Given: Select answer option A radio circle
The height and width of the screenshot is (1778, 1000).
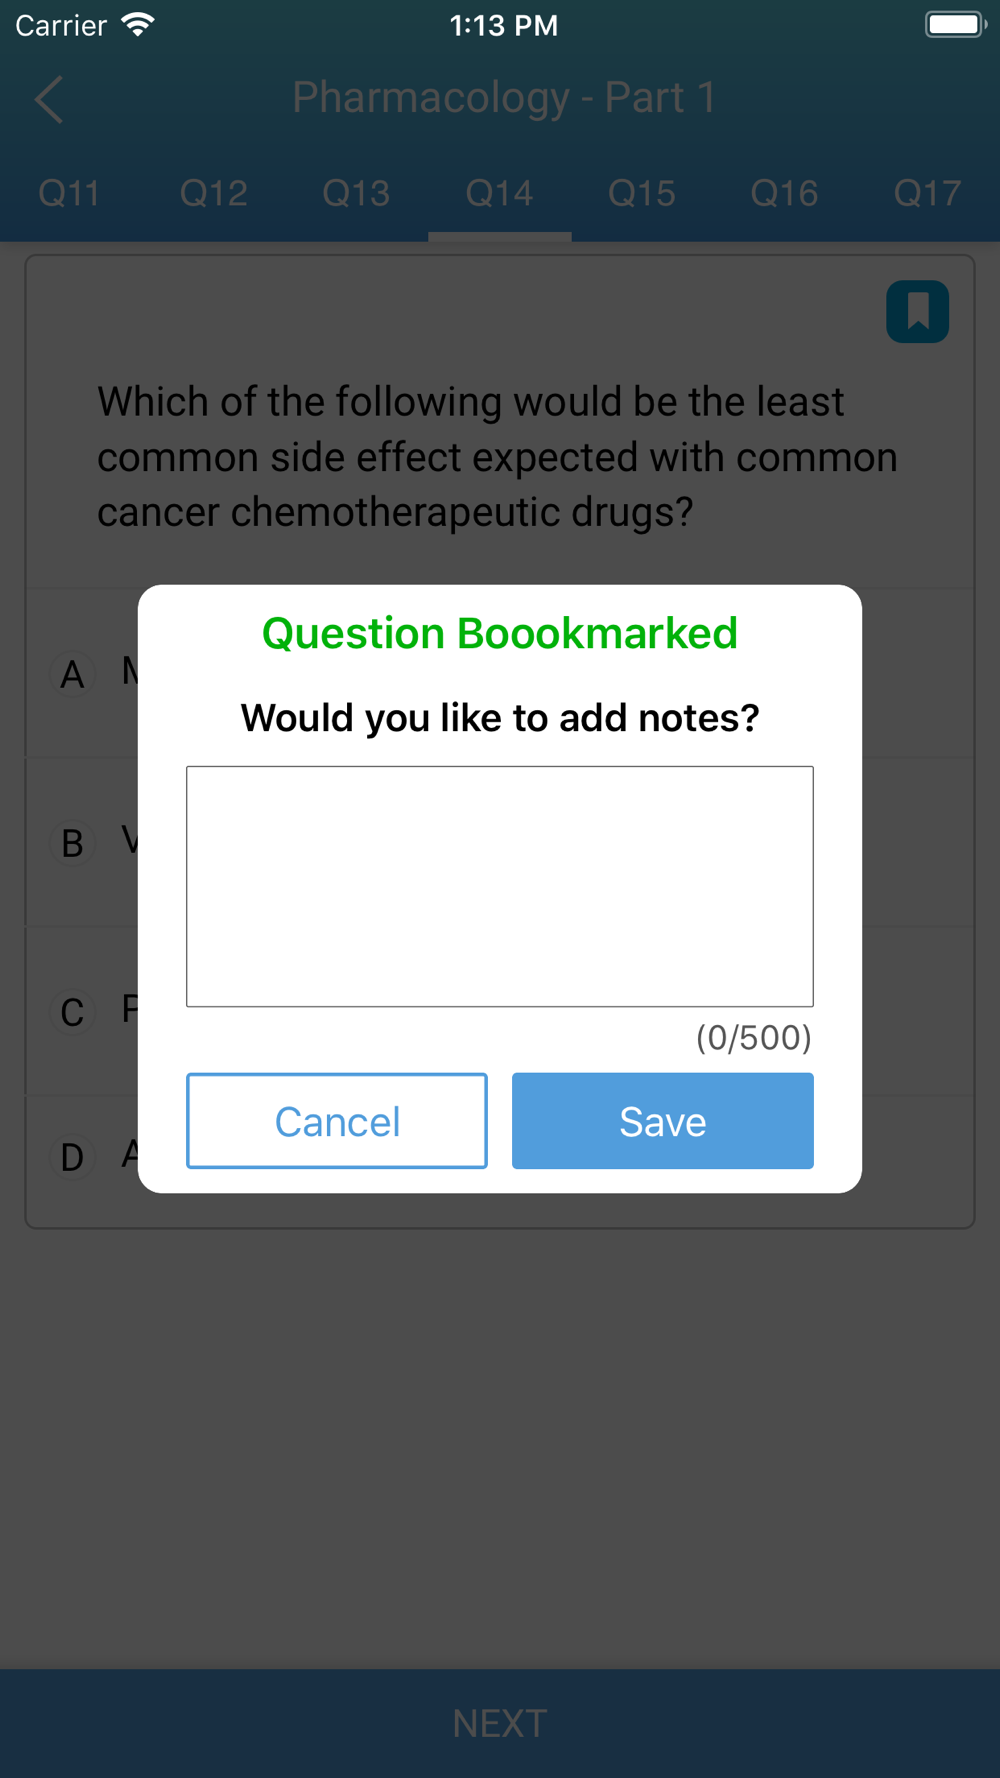Looking at the screenshot, I should pyautogui.click(x=72, y=674).
